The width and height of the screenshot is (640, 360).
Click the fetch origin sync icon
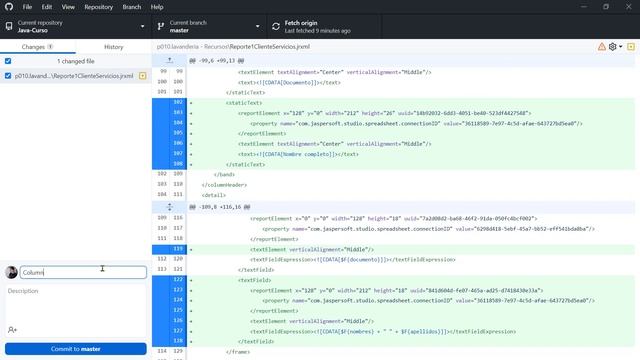(276, 27)
